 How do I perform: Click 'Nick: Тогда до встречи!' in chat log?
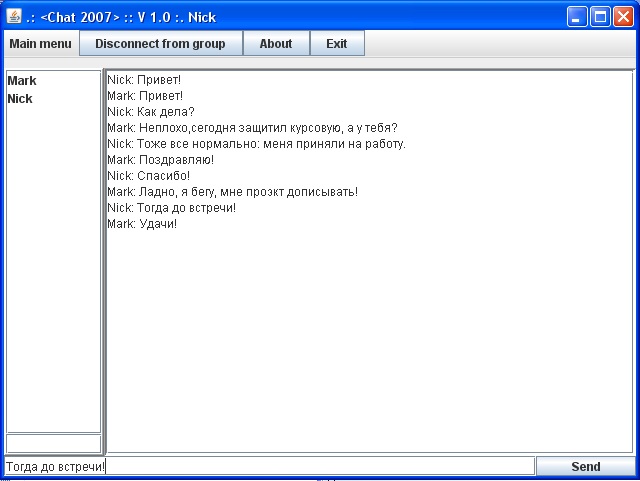tap(171, 207)
